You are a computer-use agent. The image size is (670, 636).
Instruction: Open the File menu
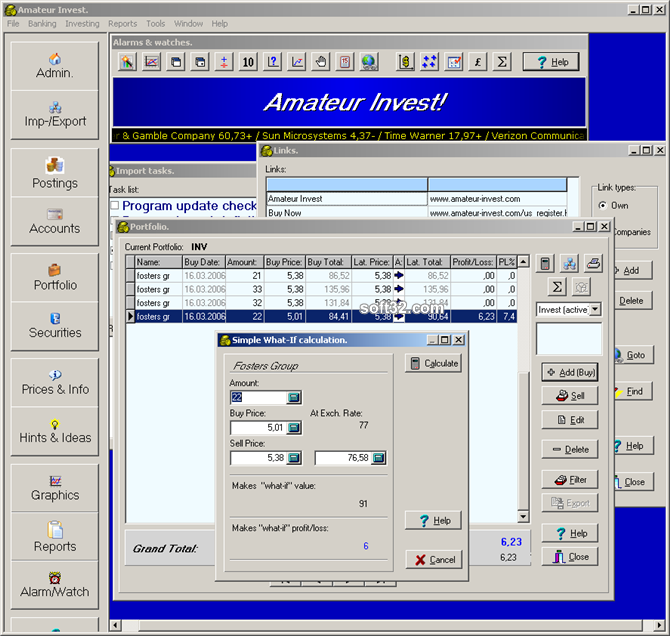[x=13, y=24]
